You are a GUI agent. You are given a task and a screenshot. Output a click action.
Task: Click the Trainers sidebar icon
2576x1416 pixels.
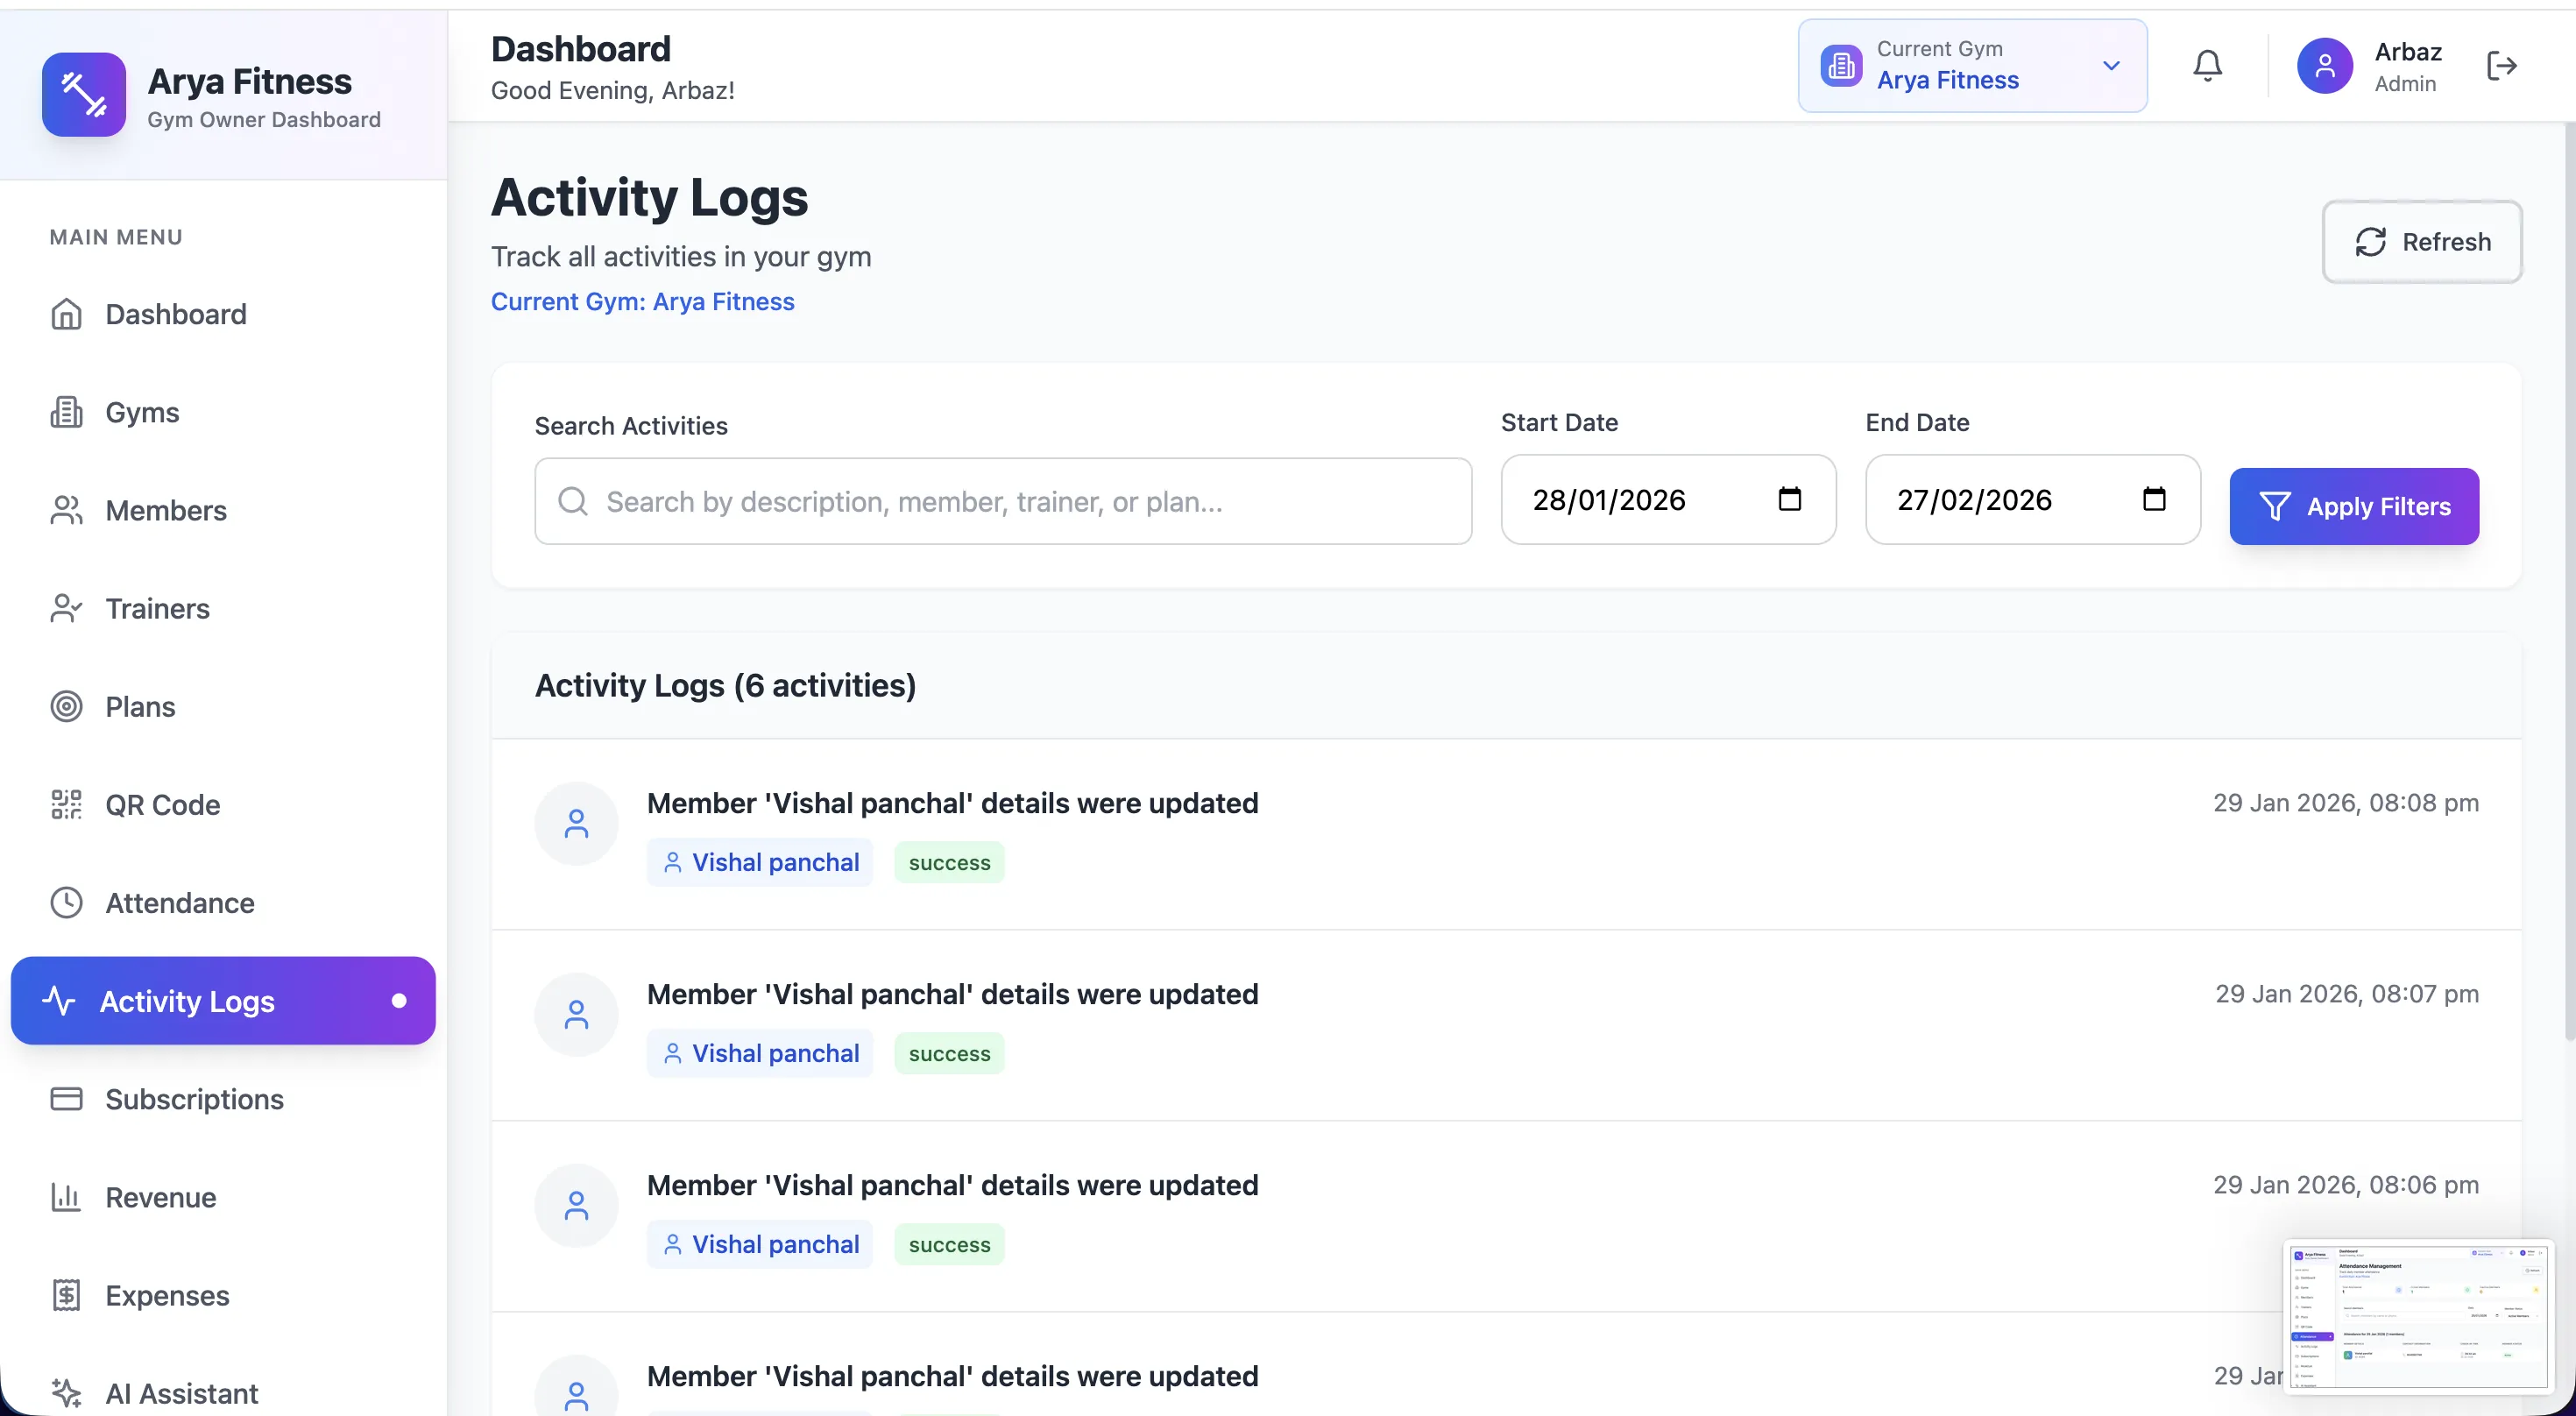pos(66,608)
